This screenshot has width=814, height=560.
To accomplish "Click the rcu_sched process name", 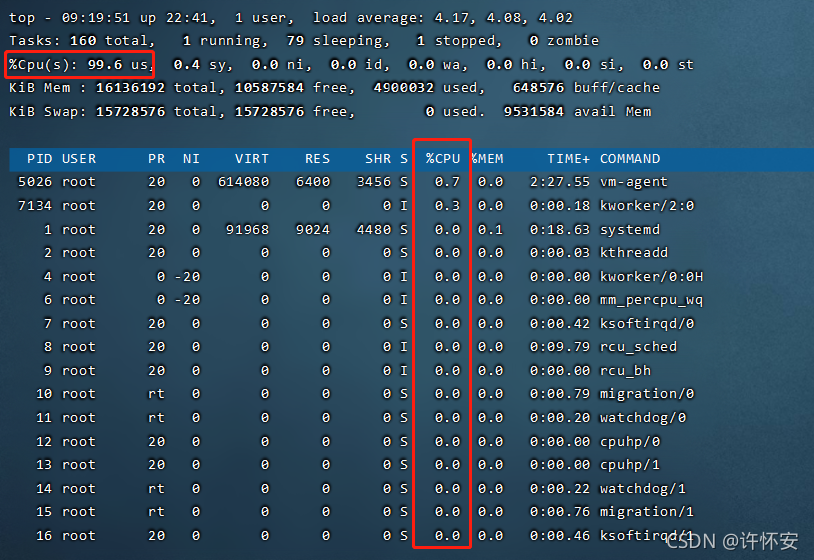I will pos(638,347).
